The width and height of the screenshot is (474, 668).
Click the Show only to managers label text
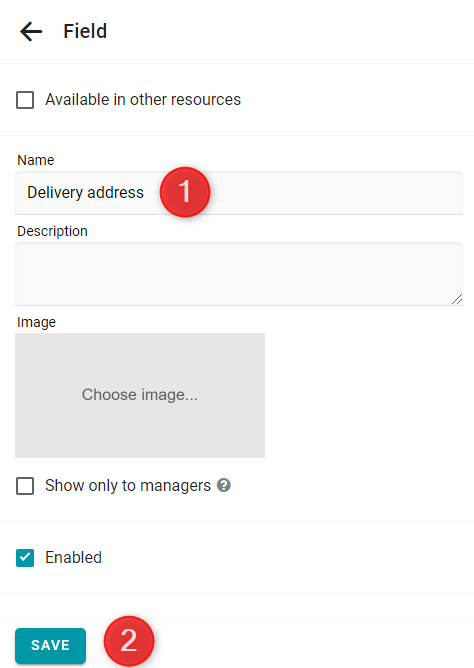coord(128,486)
